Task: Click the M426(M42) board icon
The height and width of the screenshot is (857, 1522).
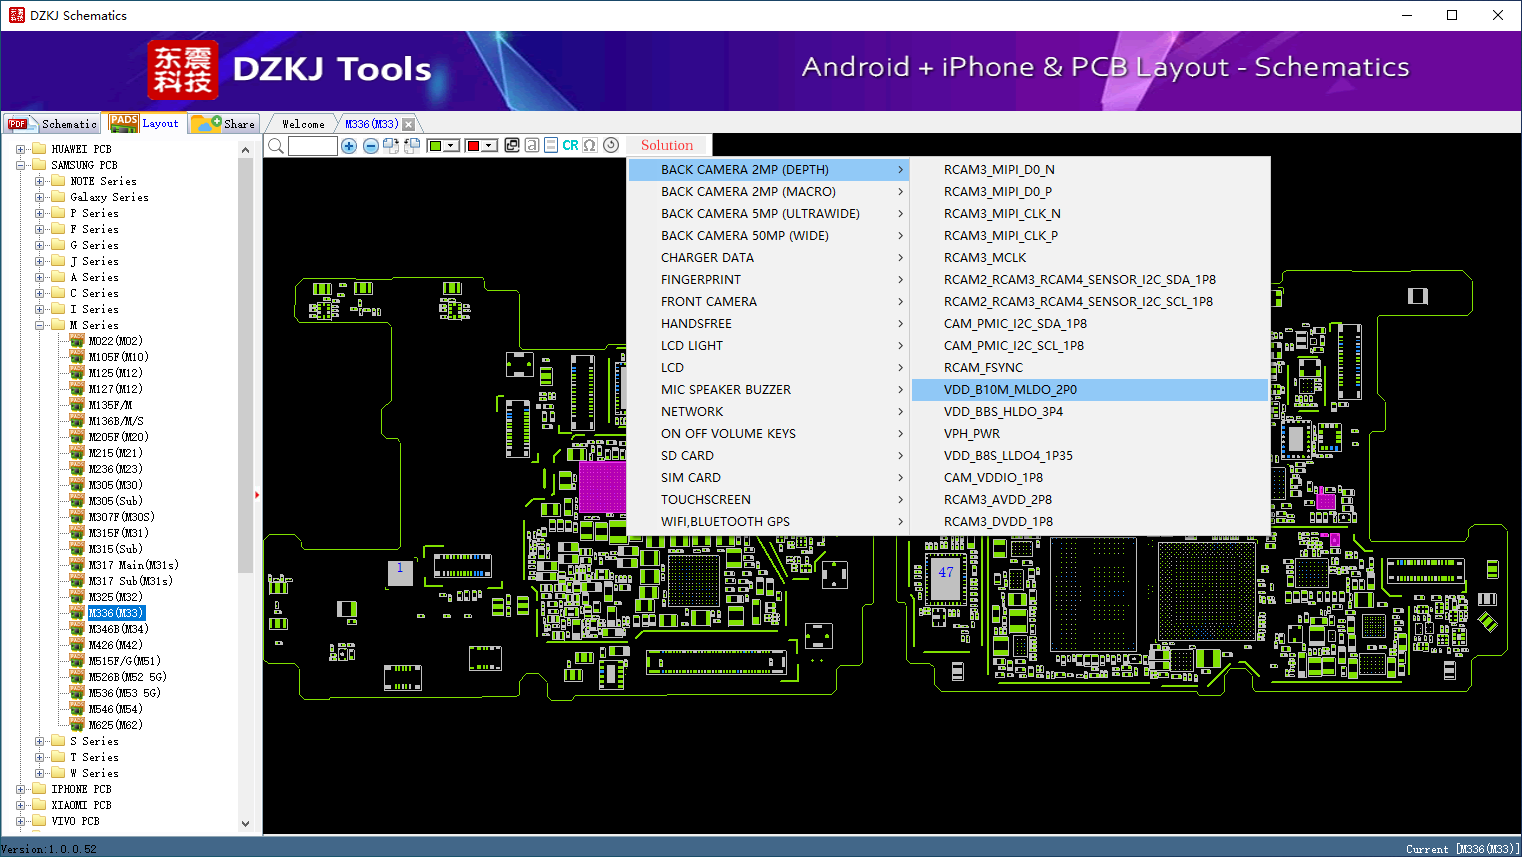Action: tap(77, 645)
